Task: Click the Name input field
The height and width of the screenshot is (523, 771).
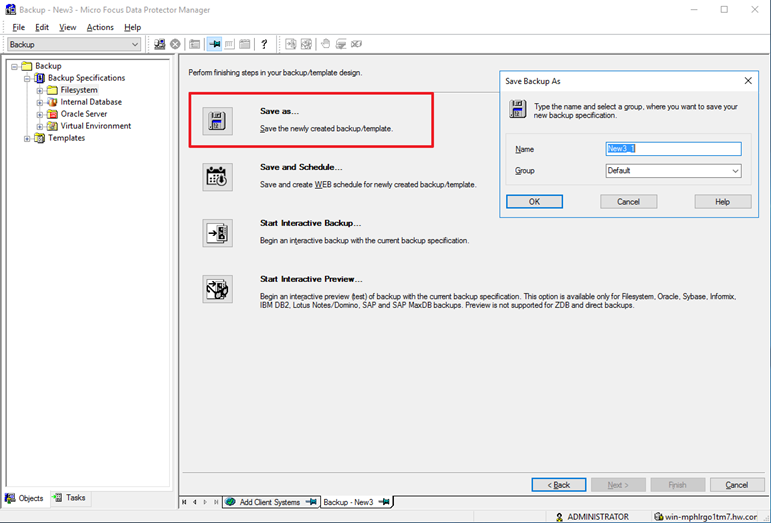Action: point(674,149)
